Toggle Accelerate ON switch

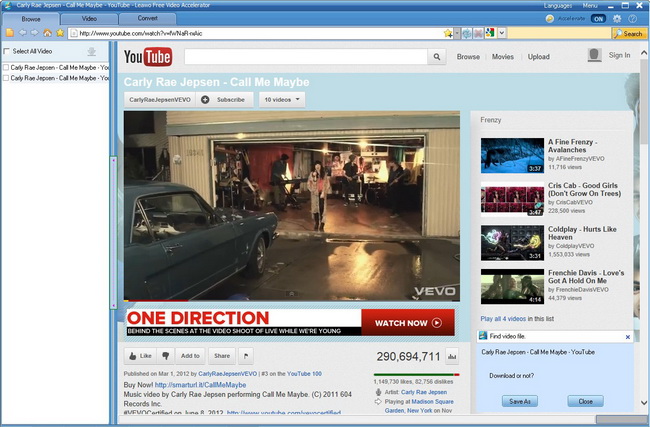click(x=598, y=19)
